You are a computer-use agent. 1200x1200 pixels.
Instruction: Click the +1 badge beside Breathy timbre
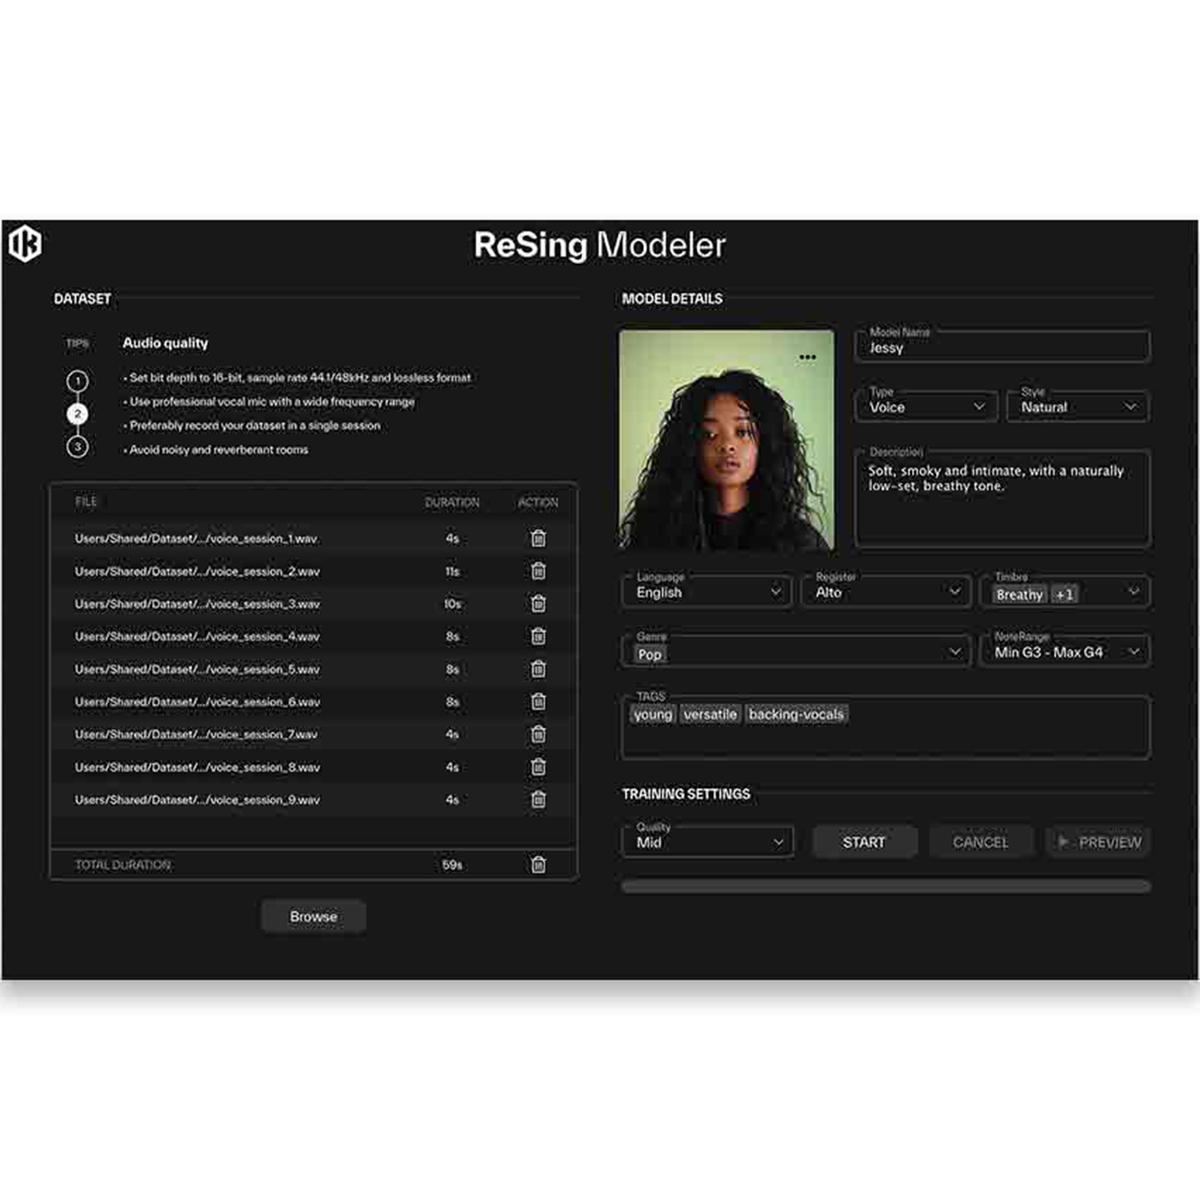(1063, 594)
